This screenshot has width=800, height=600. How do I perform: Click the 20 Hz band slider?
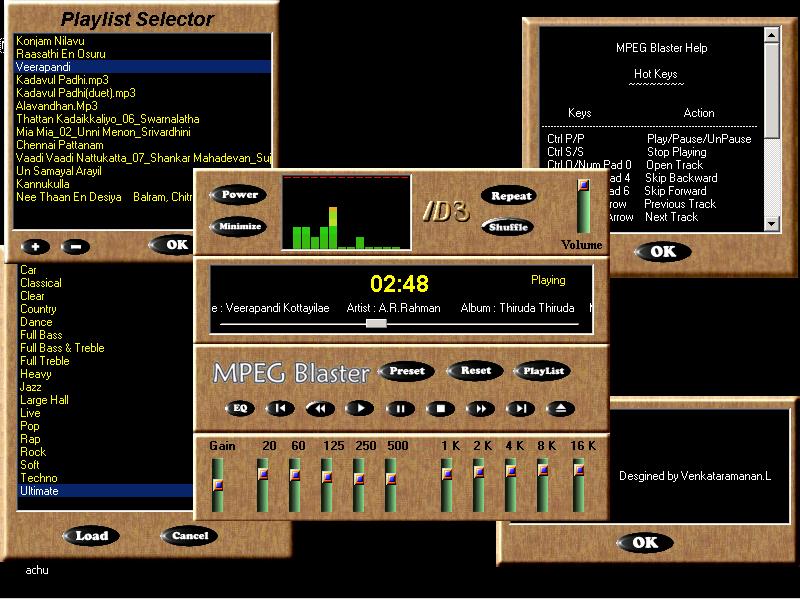point(263,474)
